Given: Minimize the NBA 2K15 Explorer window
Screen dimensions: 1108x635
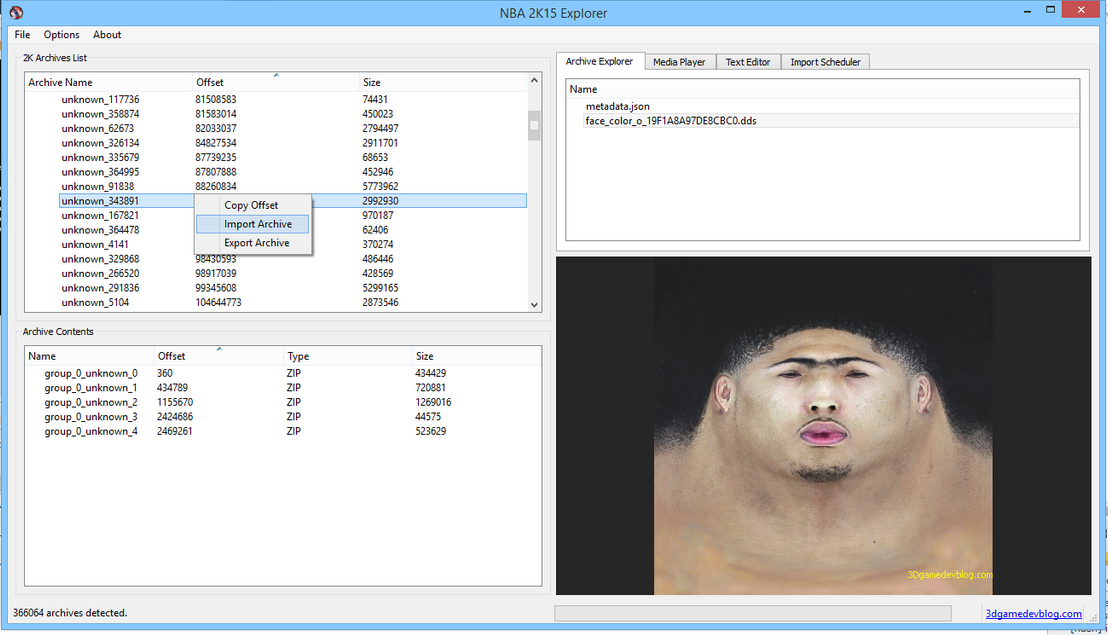Looking at the screenshot, I should [1027, 11].
